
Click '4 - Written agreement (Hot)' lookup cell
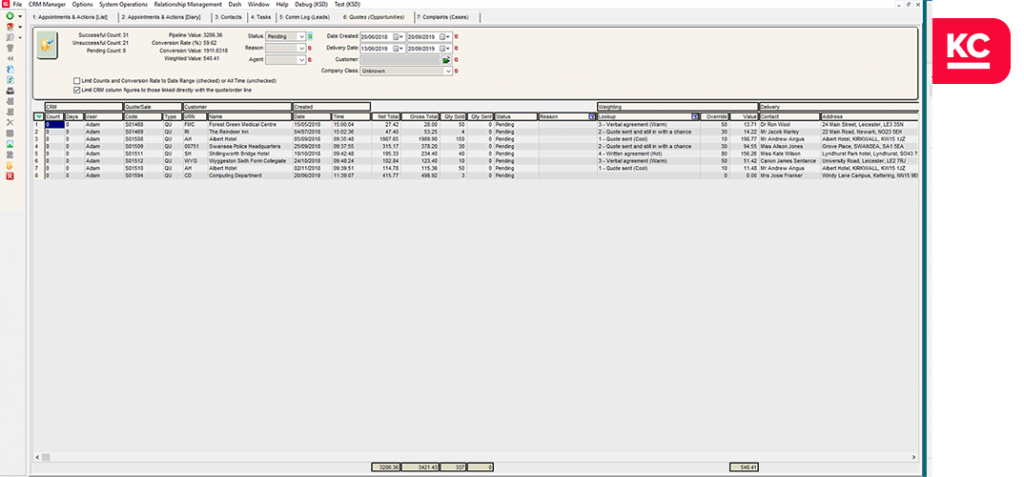pos(648,154)
